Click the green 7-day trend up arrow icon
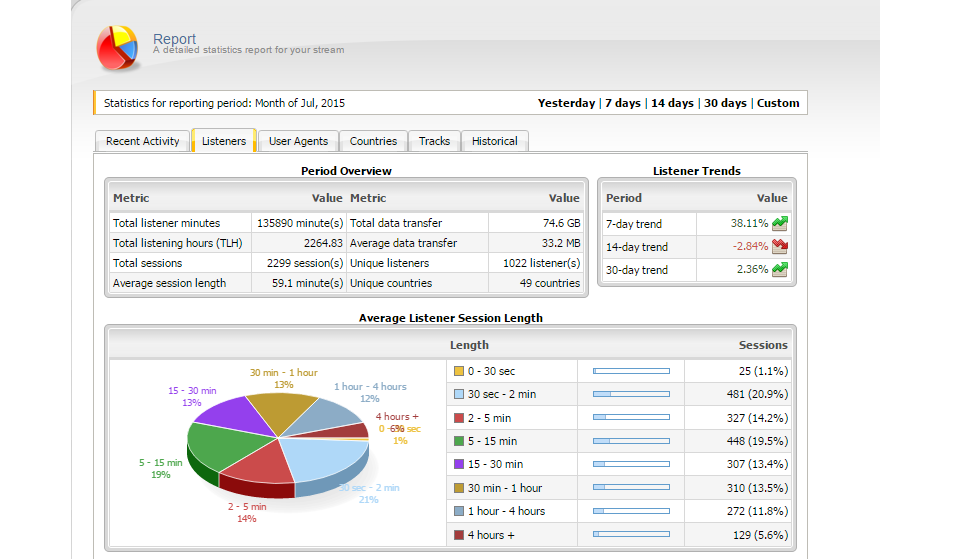This screenshot has width=968, height=559. tap(780, 223)
